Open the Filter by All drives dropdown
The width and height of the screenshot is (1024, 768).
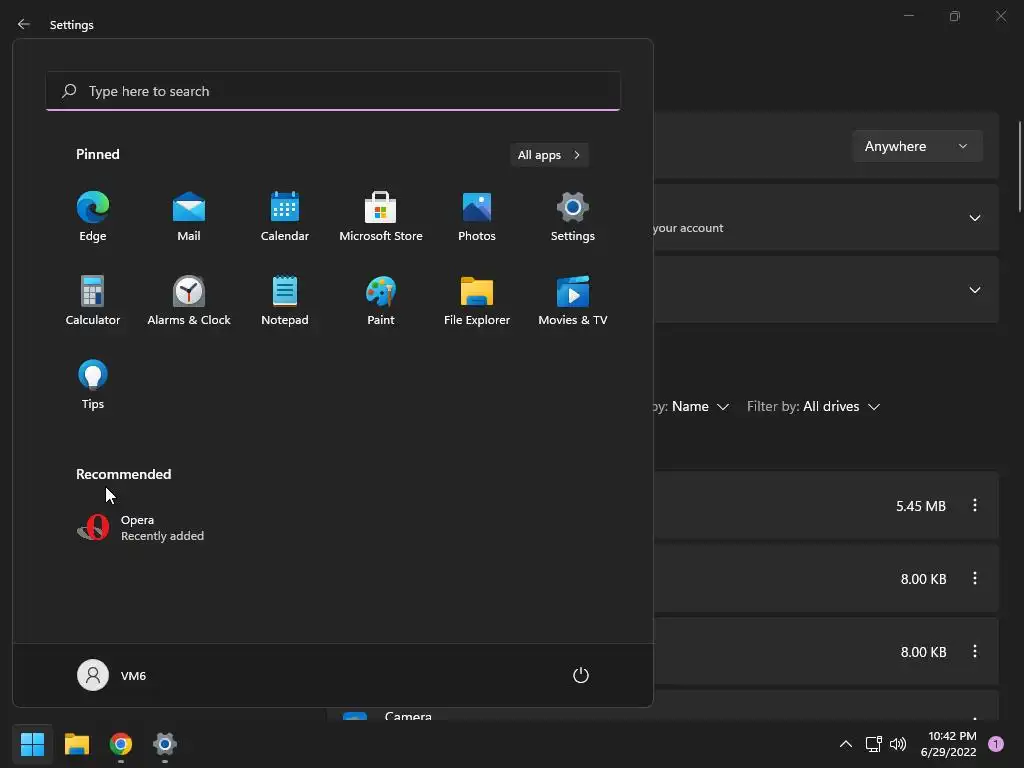[814, 406]
